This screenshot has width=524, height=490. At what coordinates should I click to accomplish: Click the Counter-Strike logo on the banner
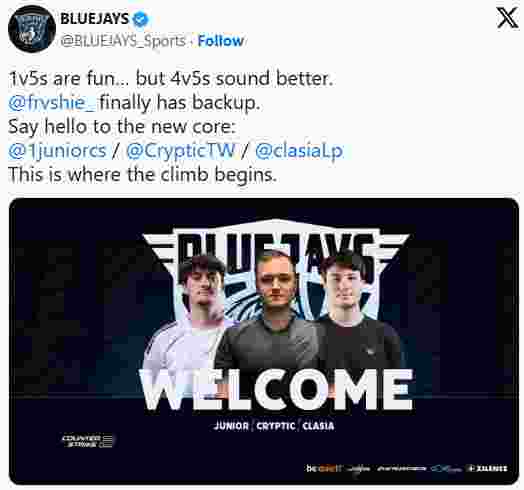coord(88,441)
